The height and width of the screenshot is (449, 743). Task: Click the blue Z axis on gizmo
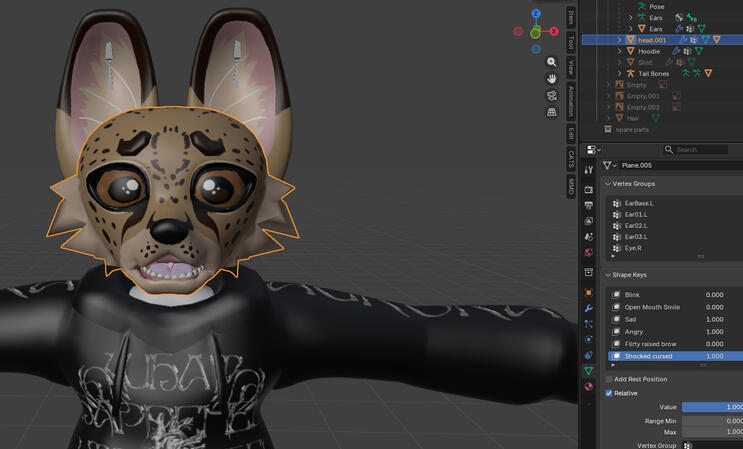pyautogui.click(x=536, y=13)
